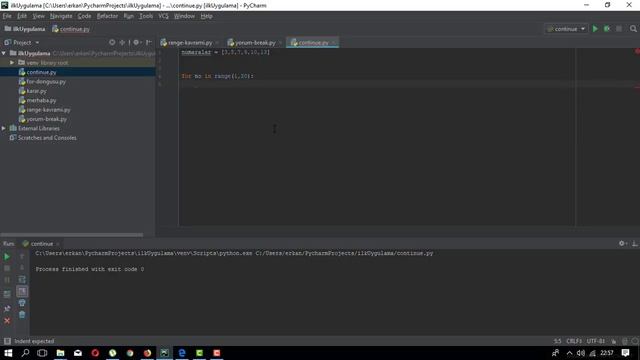Image resolution: width=640 pixels, height=360 pixels.
Task: Rerun continue from the Run panel green arrow
Action: (7, 257)
